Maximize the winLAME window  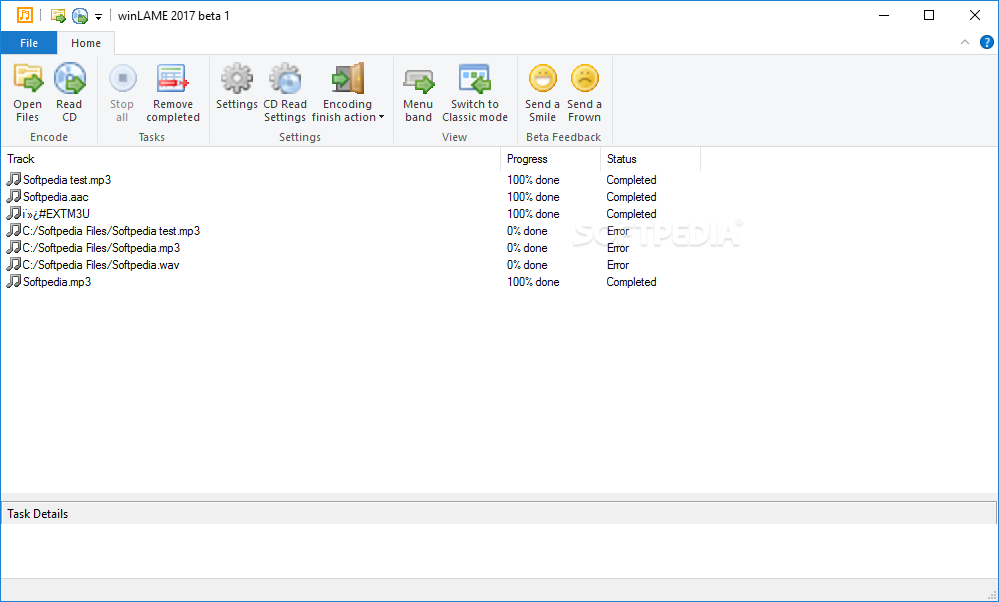tap(929, 15)
